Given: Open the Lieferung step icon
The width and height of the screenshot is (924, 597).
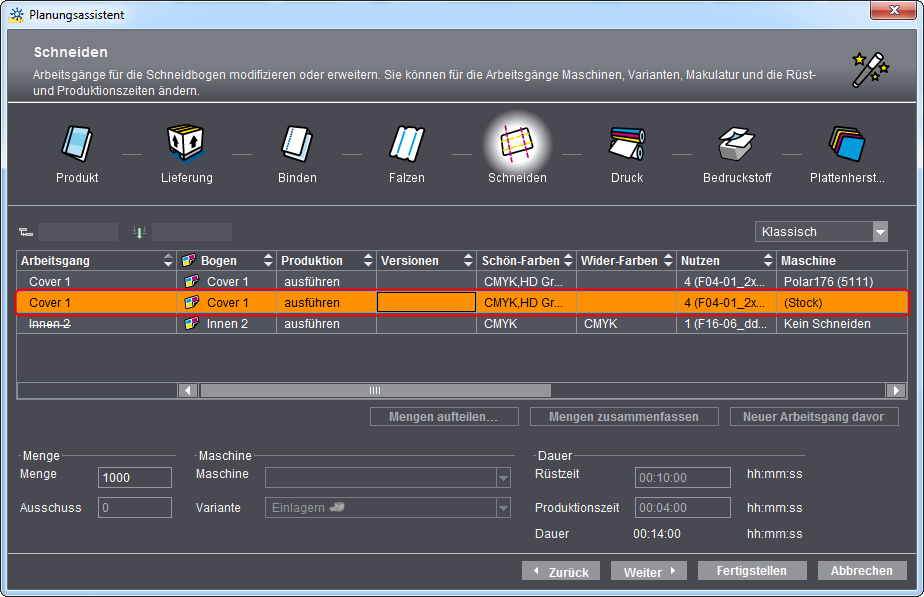Looking at the screenshot, I should click(x=186, y=143).
